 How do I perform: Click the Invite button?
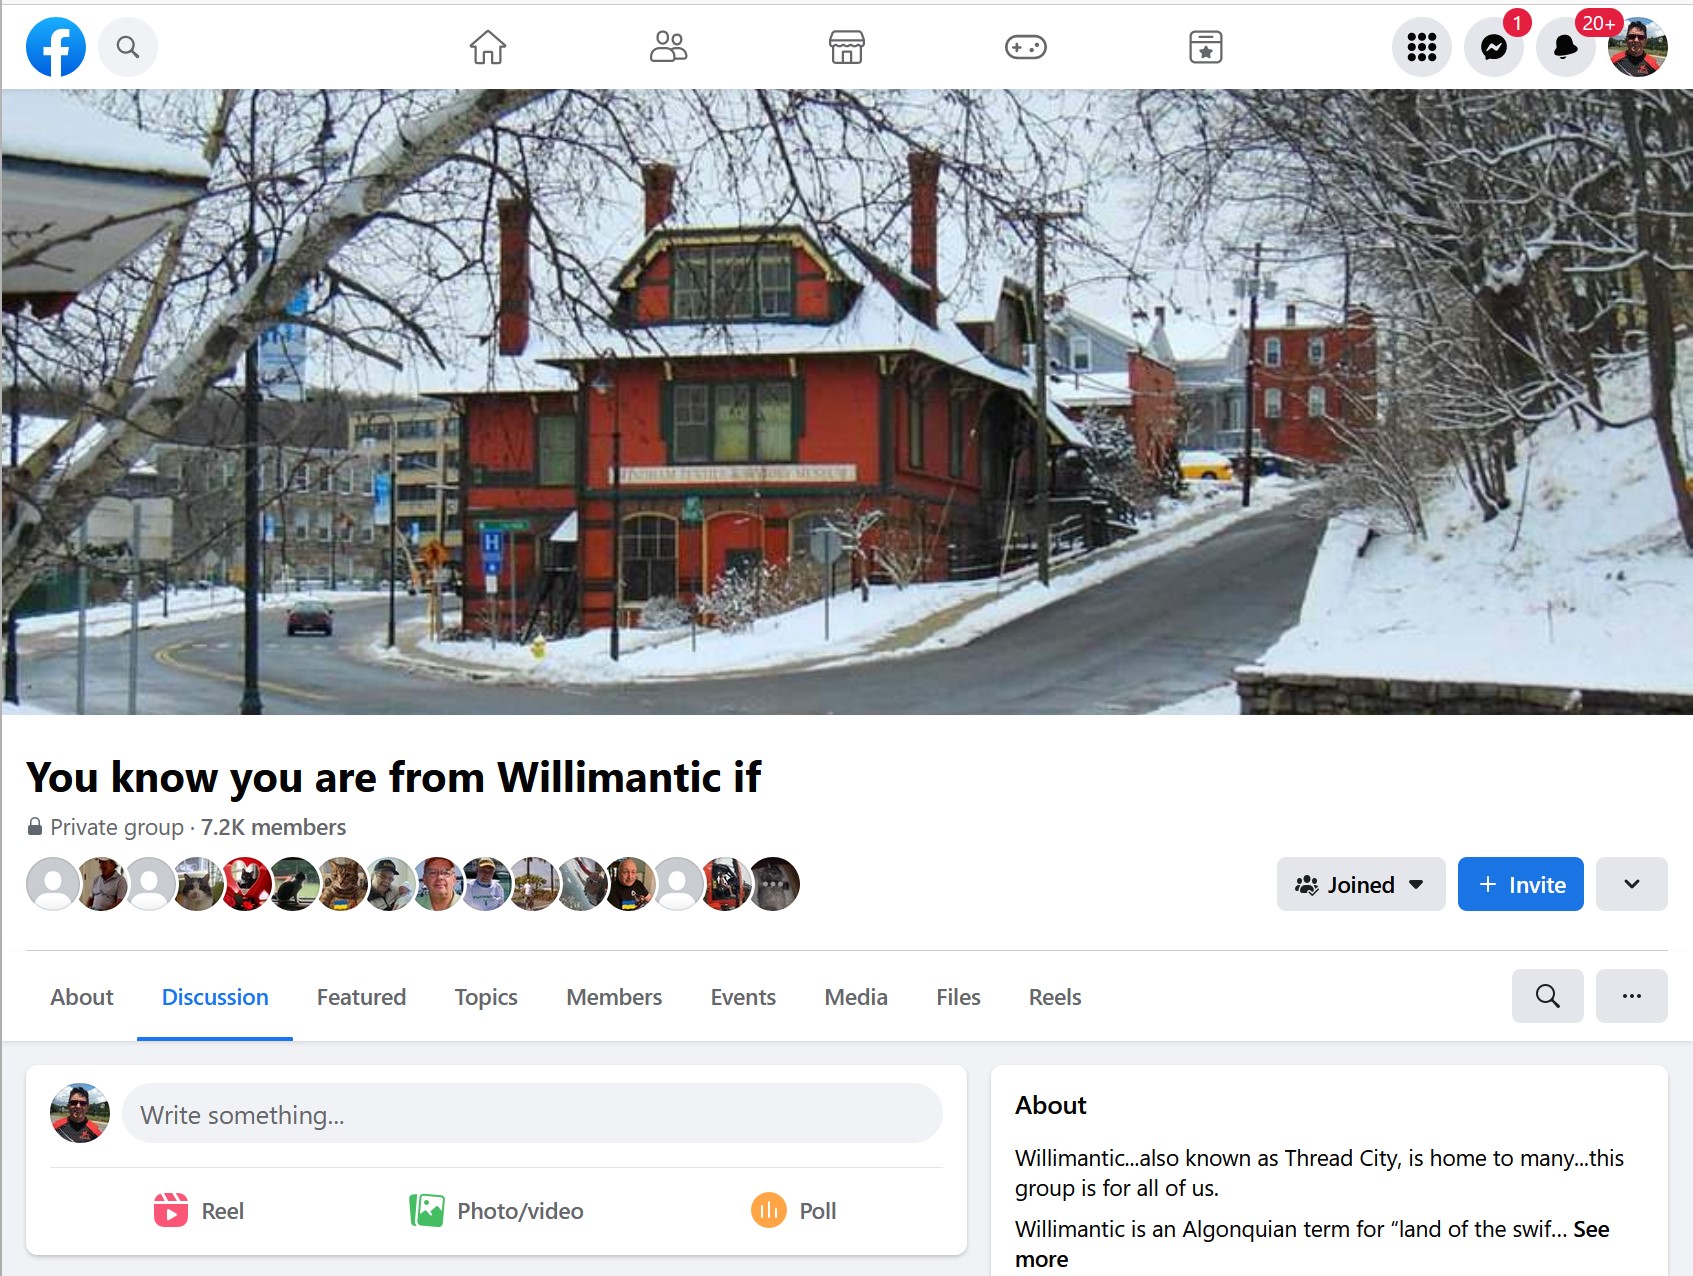(1520, 884)
